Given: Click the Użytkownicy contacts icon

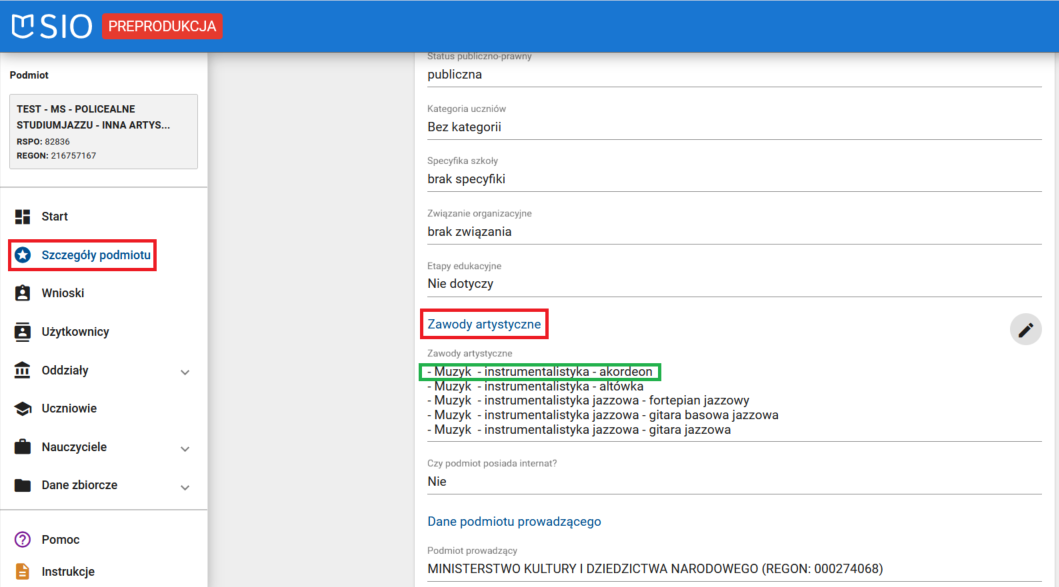Looking at the screenshot, I should (x=23, y=332).
